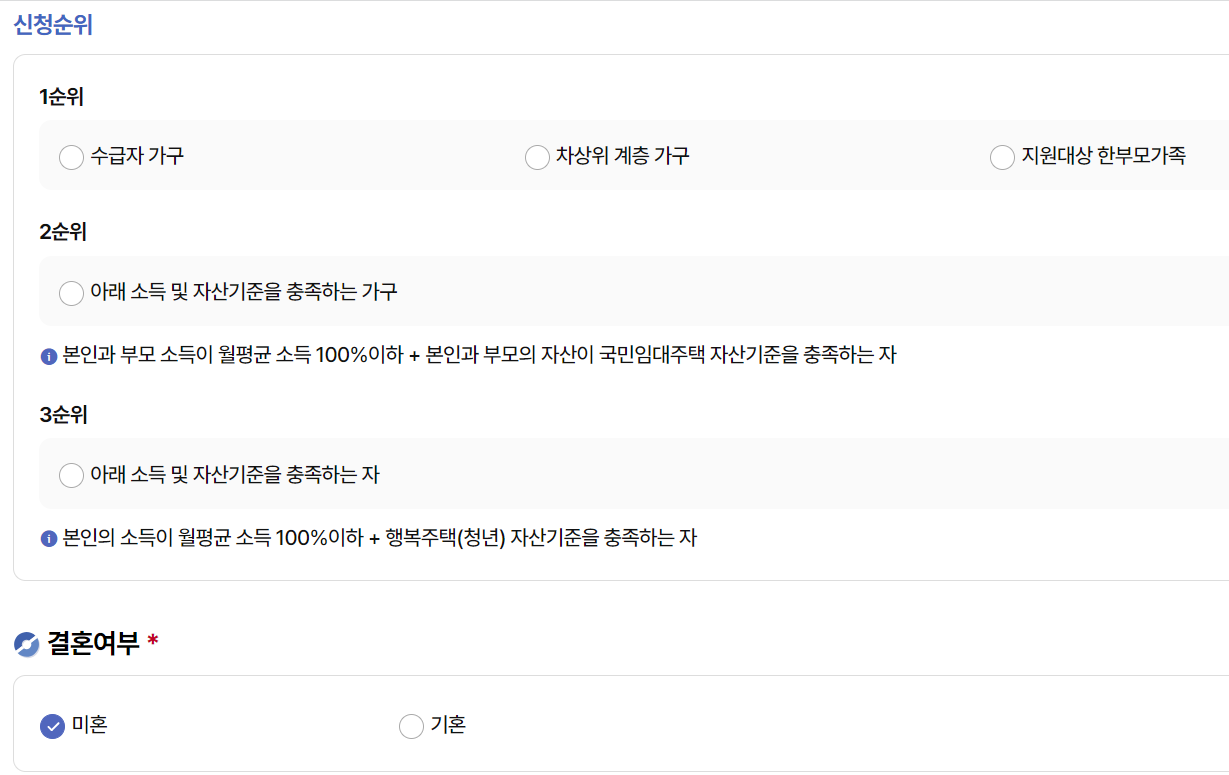
Task: Select the 지원대상 한부모가족 radio button
Action: coord(1001,157)
